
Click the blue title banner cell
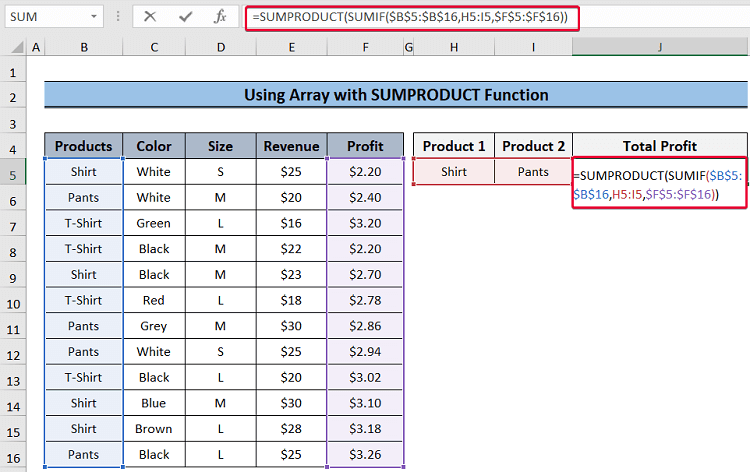396,95
